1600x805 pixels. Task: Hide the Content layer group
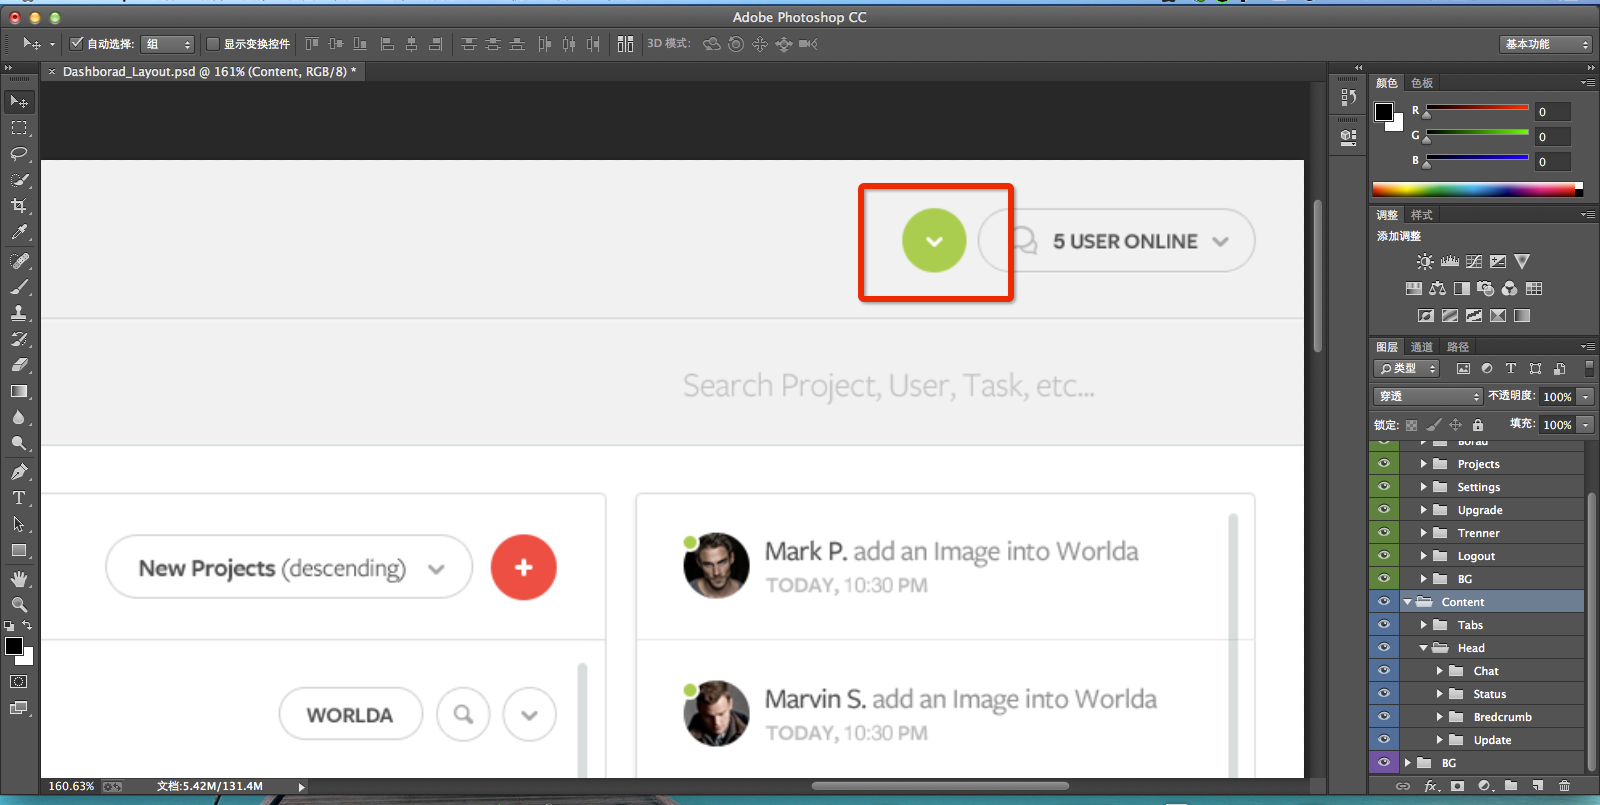(x=1384, y=601)
